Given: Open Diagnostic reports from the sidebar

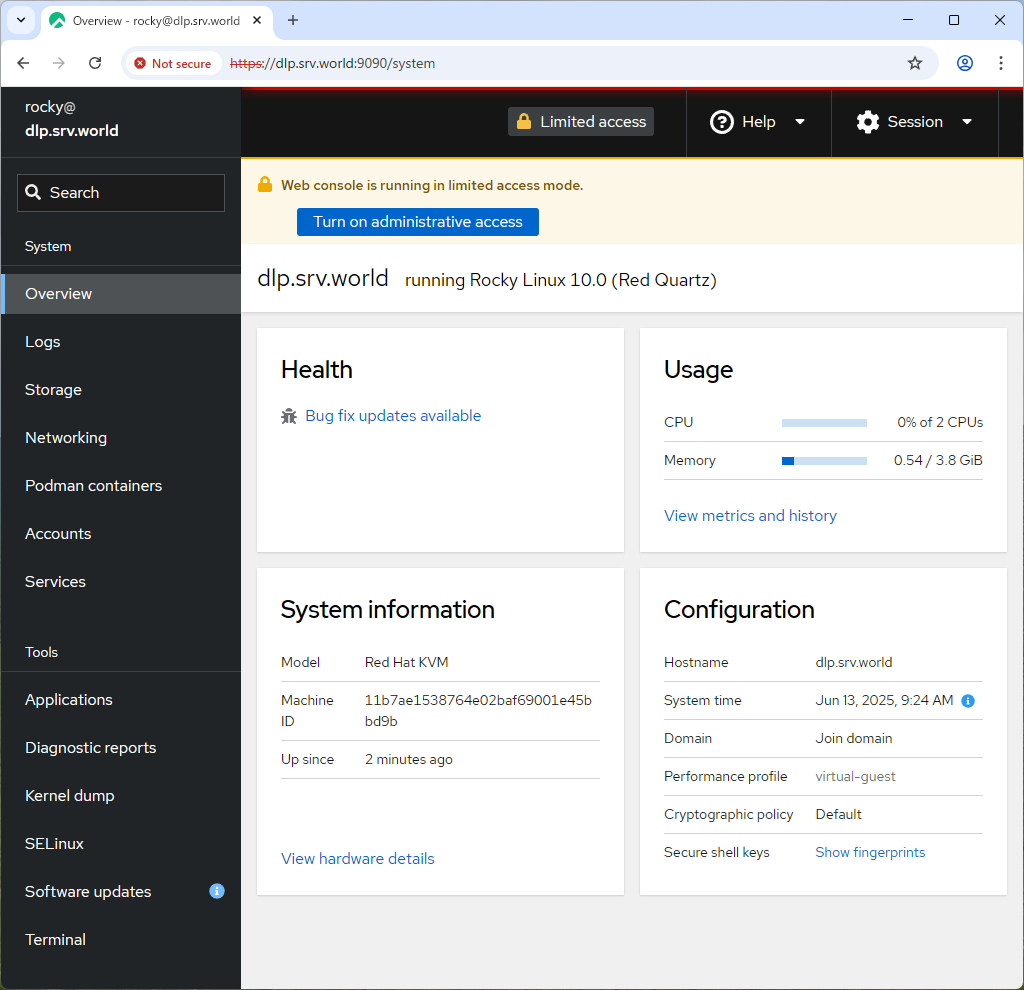Looking at the screenshot, I should [91, 747].
